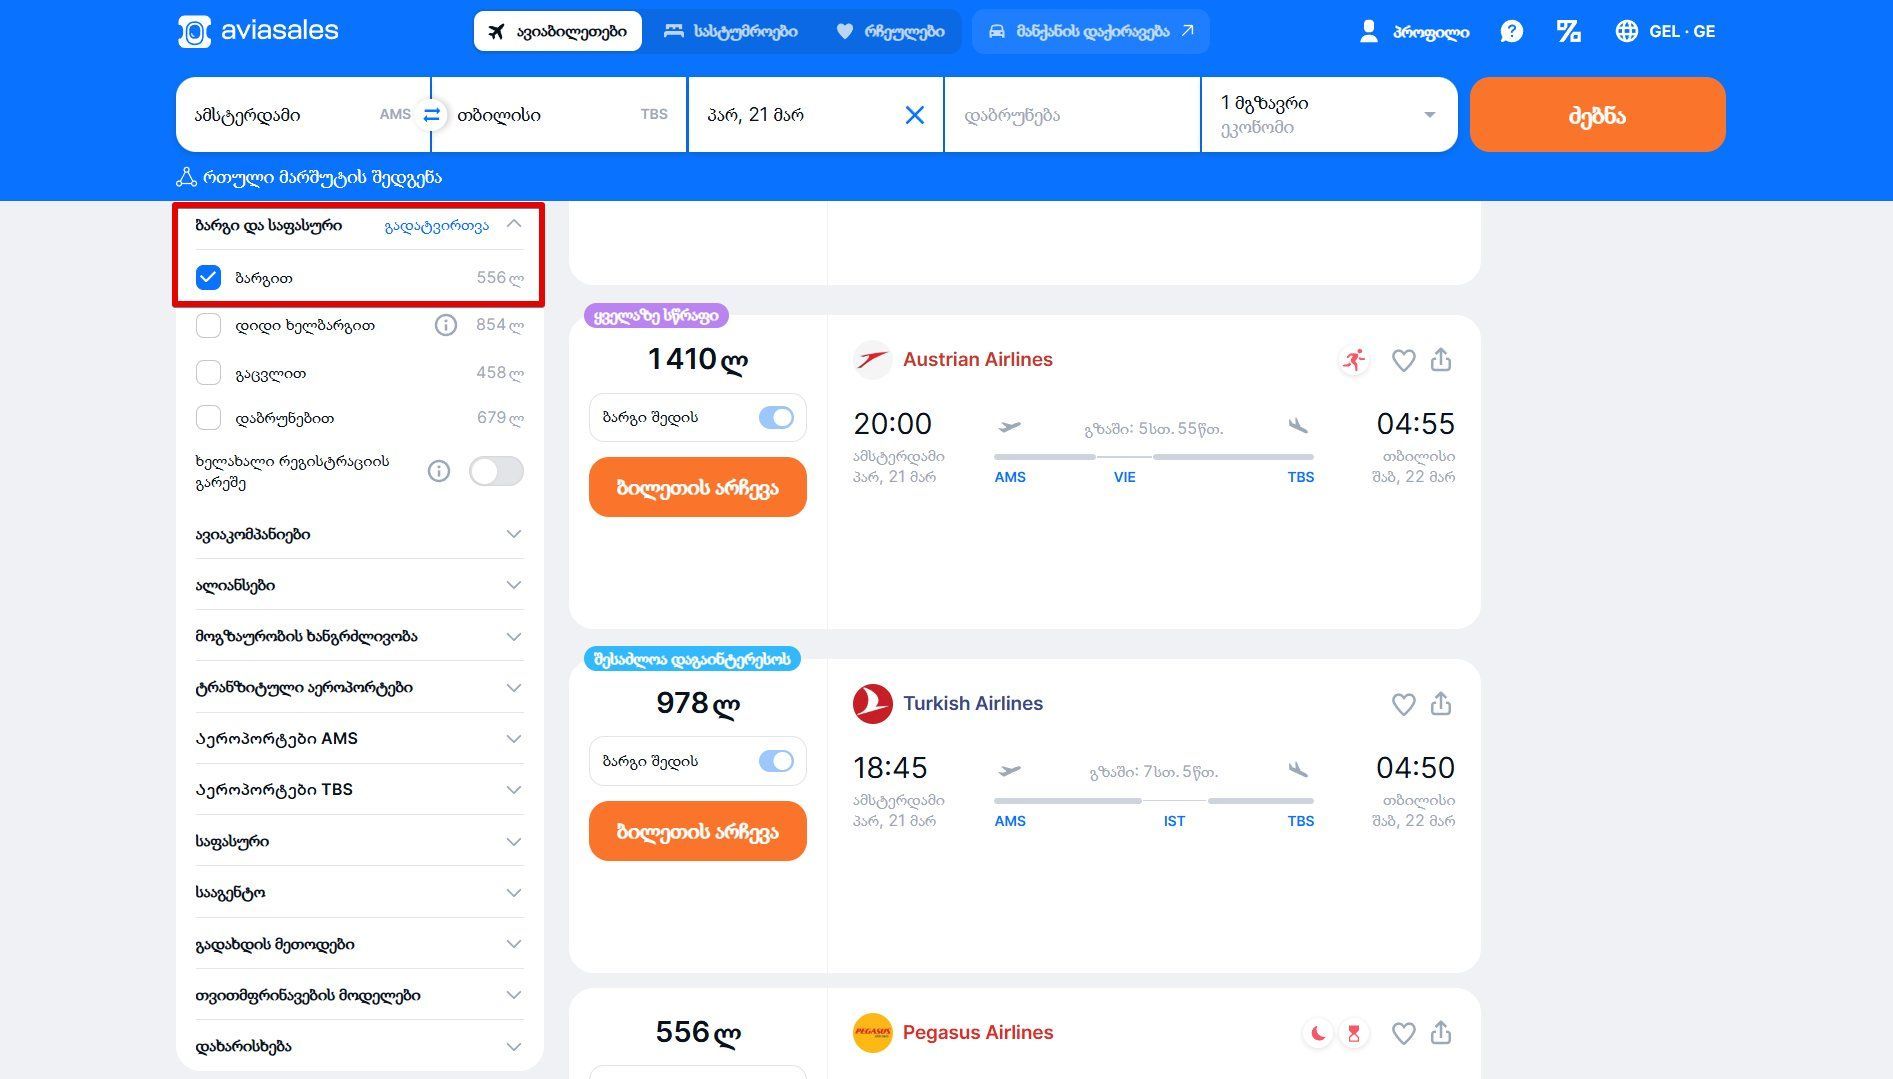Share the Turkish Airlines ticket
This screenshot has width=1893, height=1079.
tap(1441, 703)
